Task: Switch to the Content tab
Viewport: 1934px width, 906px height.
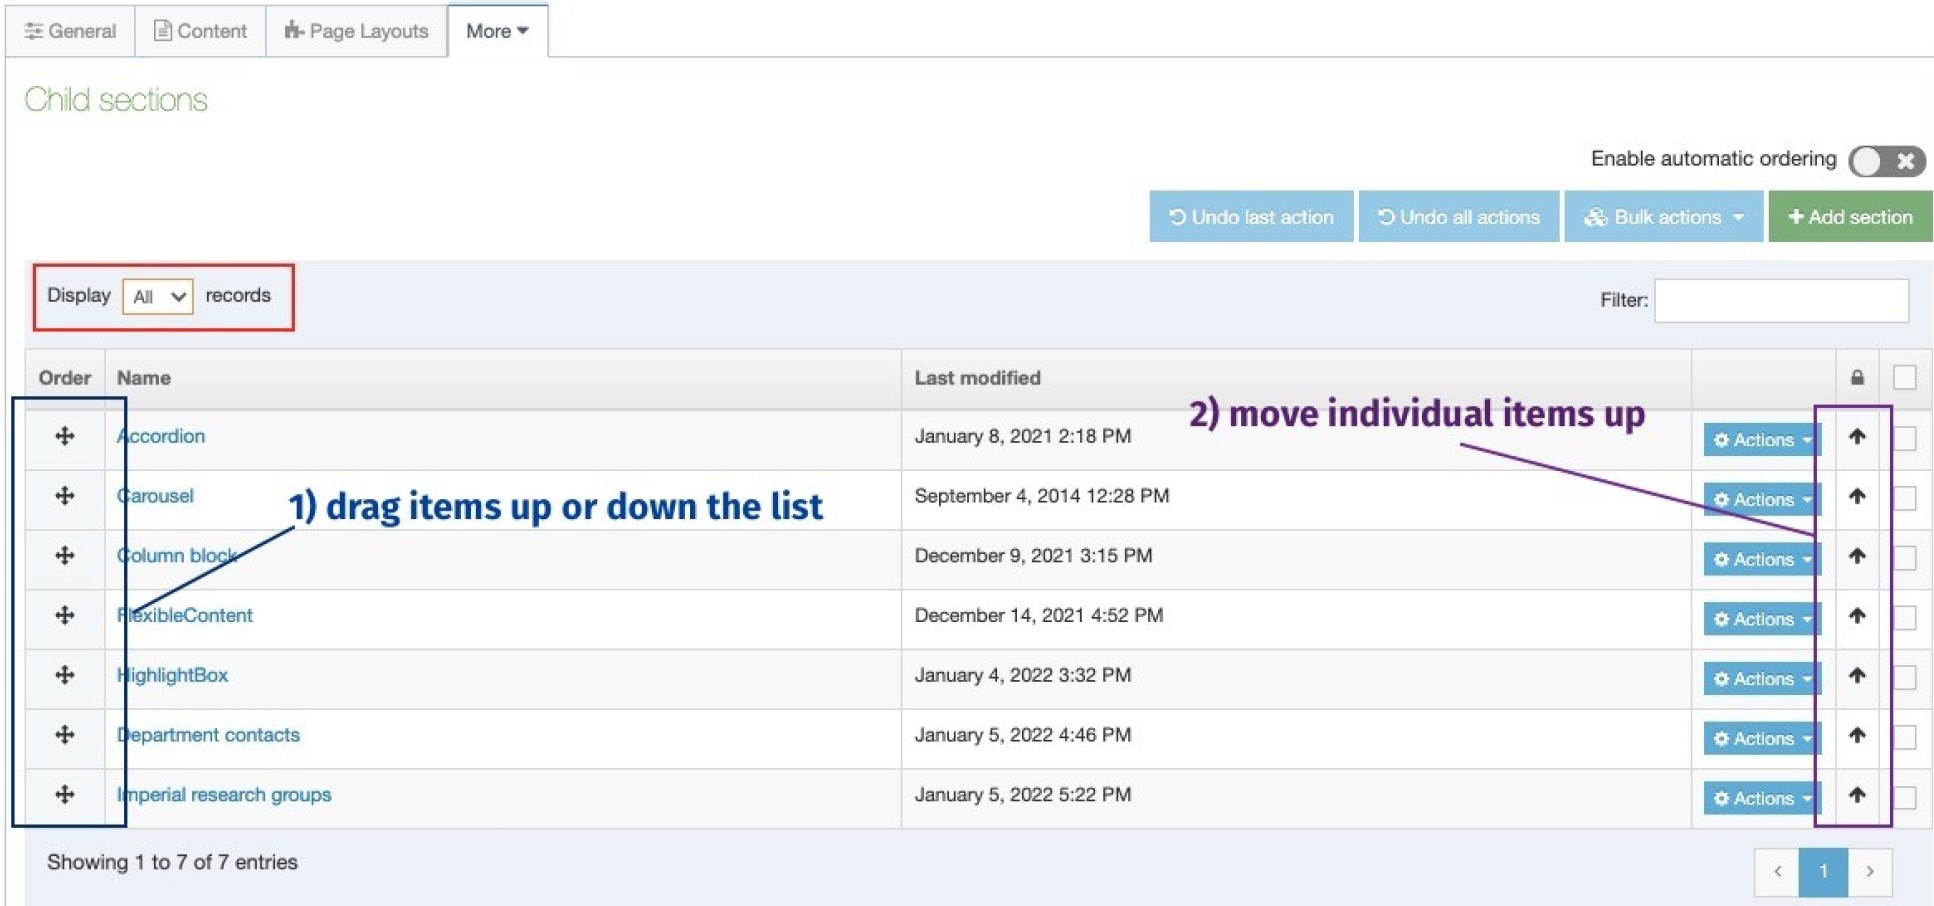Action: (x=200, y=31)
